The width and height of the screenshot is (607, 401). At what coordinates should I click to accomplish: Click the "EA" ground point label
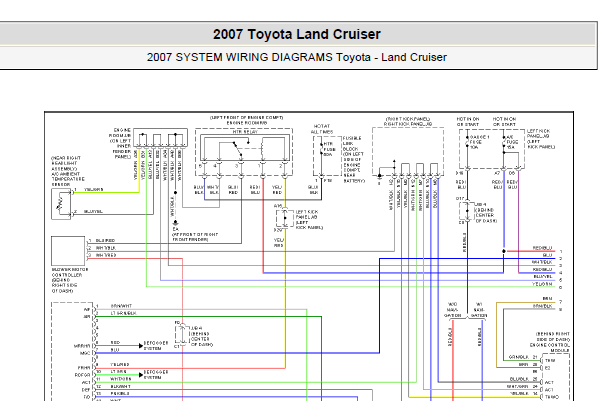(175, 229)
